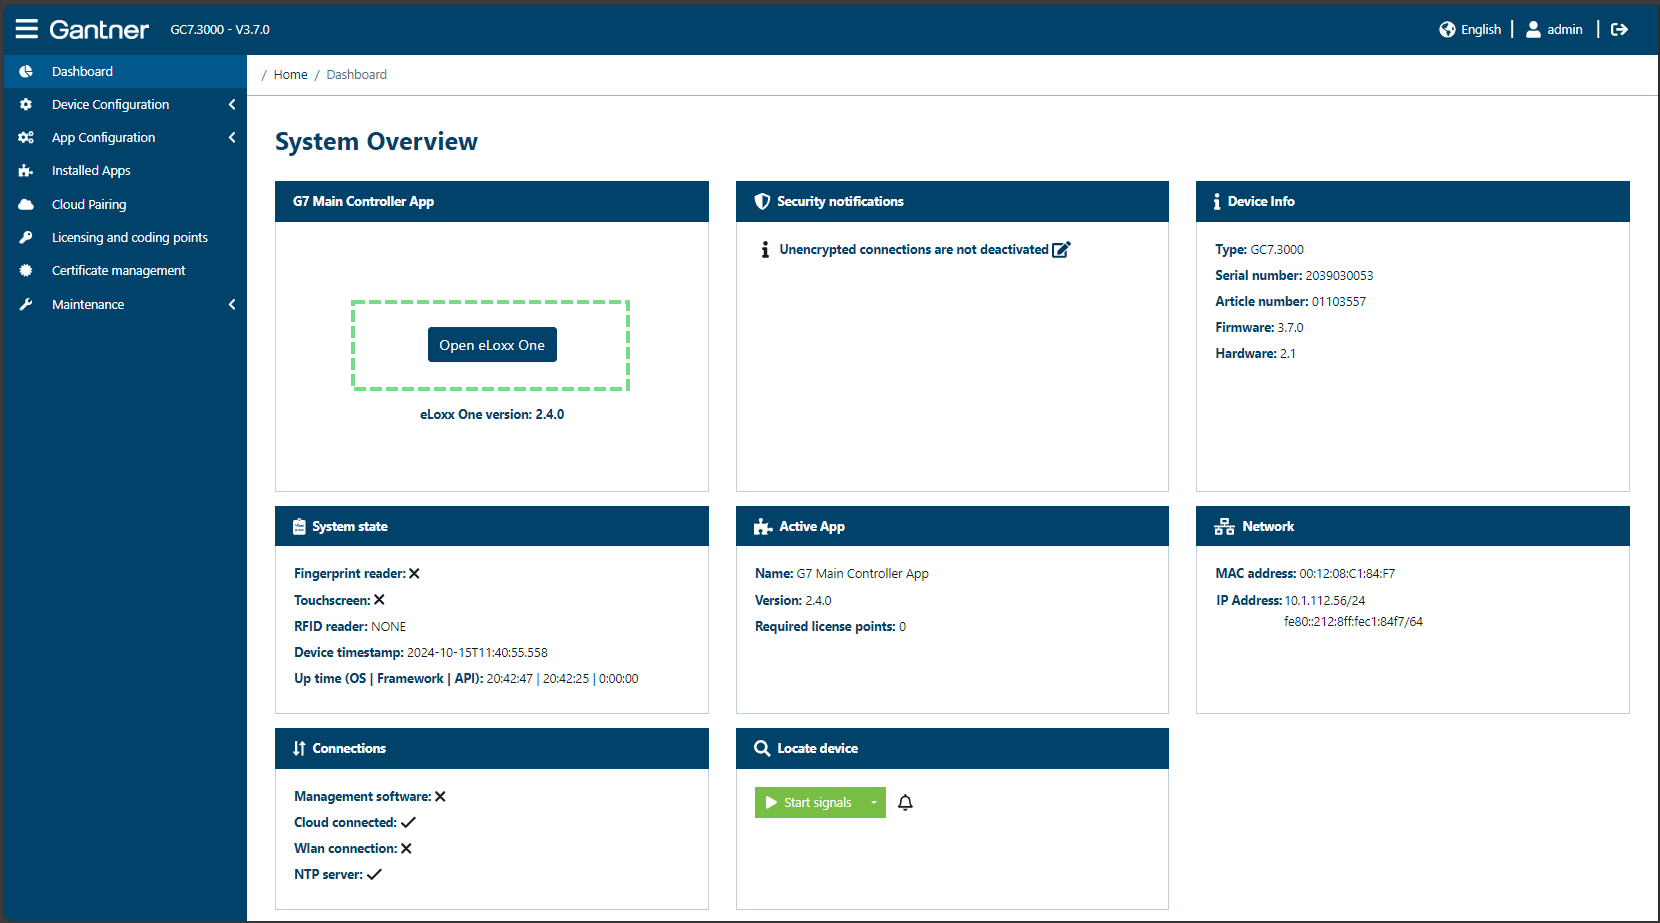
Task: Open the English language selector
Action: coord(1471,29)
